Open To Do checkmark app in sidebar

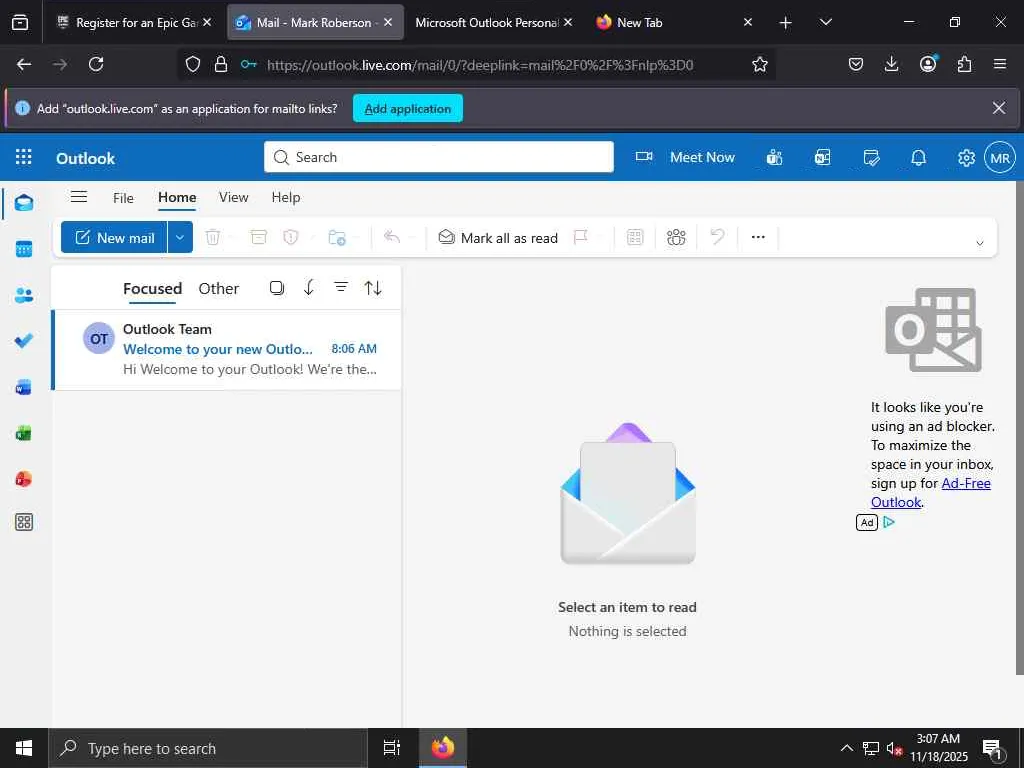pos(24,341)
